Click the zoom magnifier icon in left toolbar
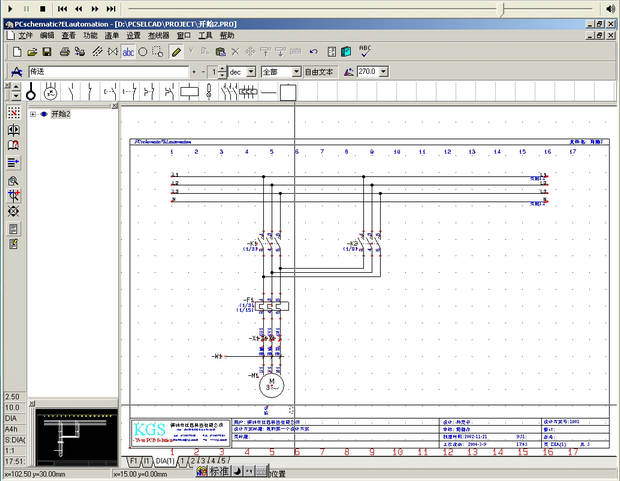This screenshot has height=481, width=620. tap(14, 180)
